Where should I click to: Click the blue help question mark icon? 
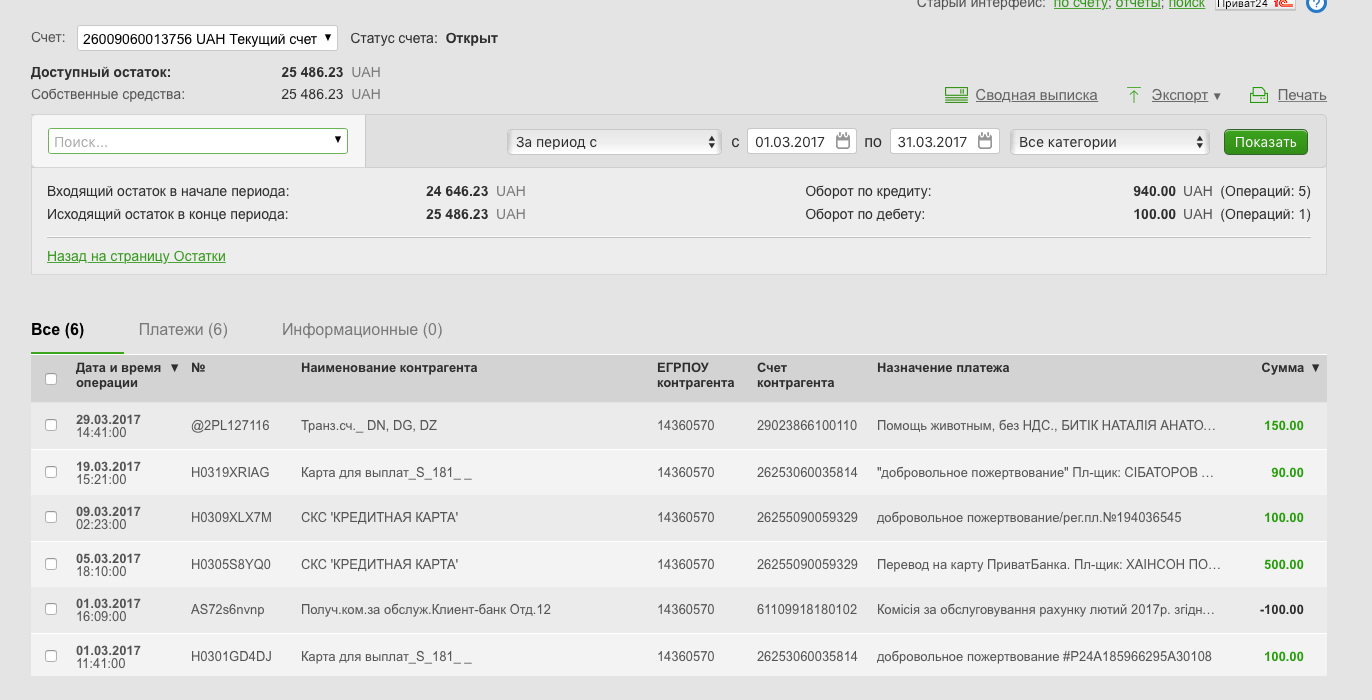point(1316,4)
